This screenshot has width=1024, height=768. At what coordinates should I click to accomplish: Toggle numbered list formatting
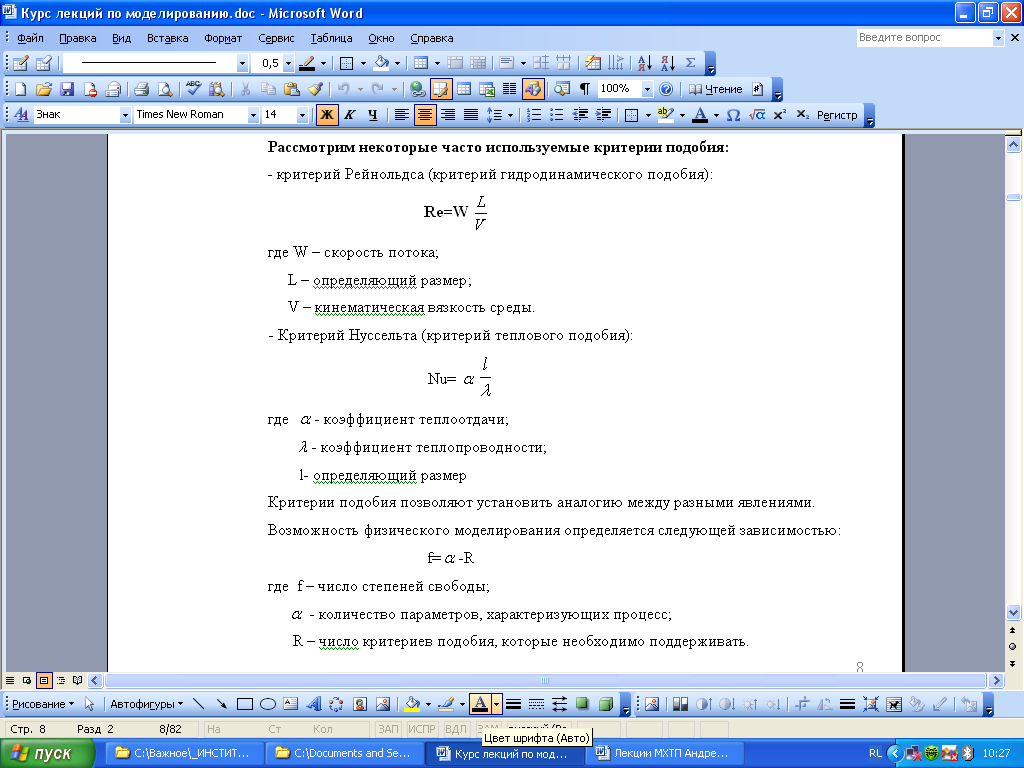534,115
